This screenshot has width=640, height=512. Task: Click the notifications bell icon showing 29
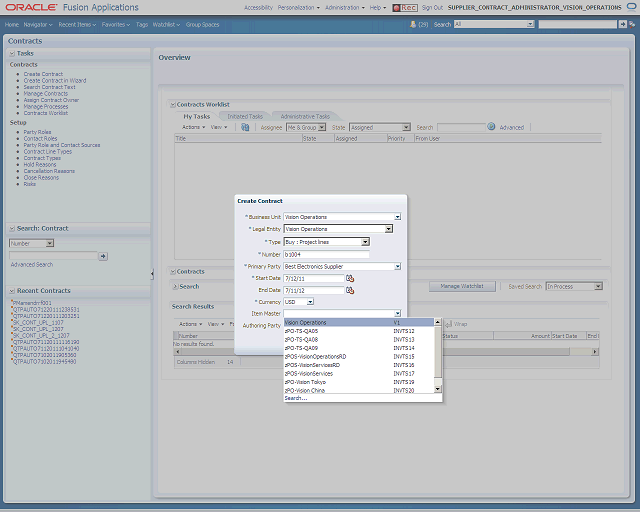pyautogui.click(x=413, y=24)
